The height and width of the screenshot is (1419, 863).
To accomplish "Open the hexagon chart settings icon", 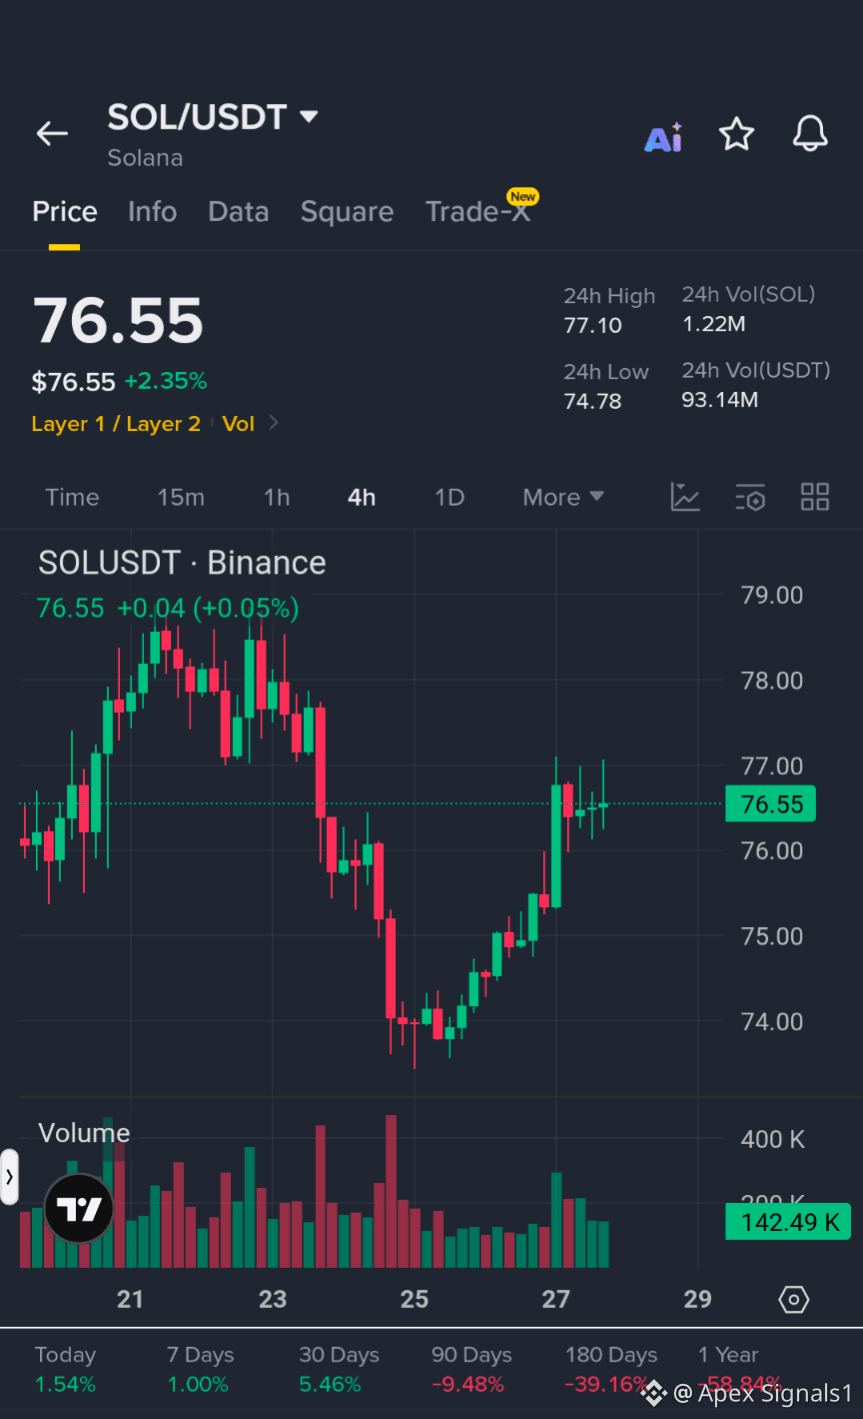I will (793, 1299).
